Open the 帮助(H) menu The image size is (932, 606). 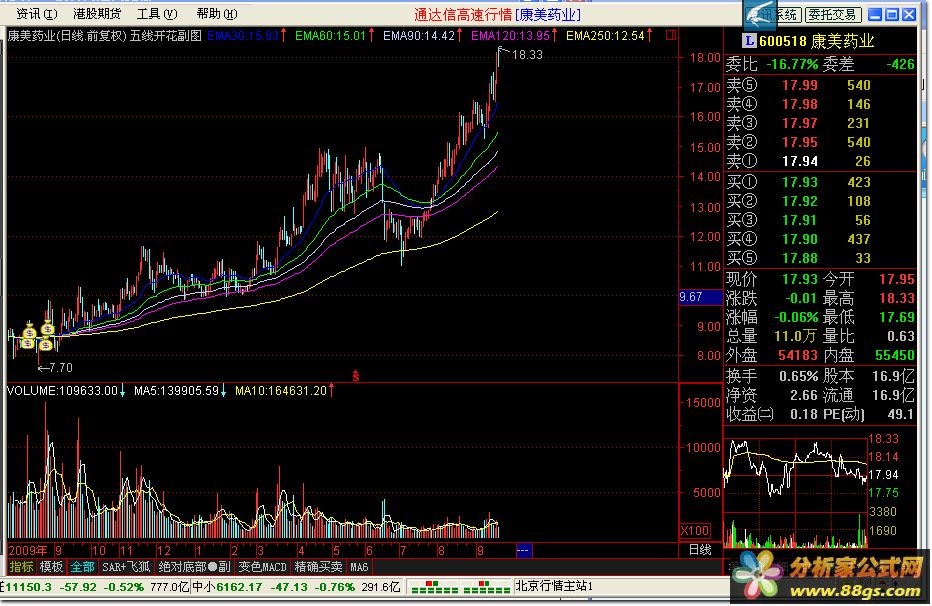[x=216, y=14]
